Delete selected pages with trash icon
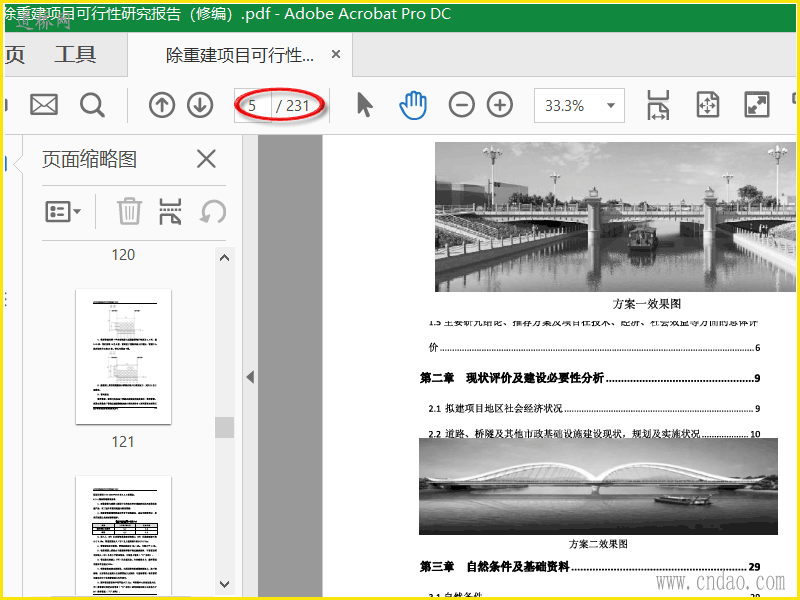 (129, 211)
